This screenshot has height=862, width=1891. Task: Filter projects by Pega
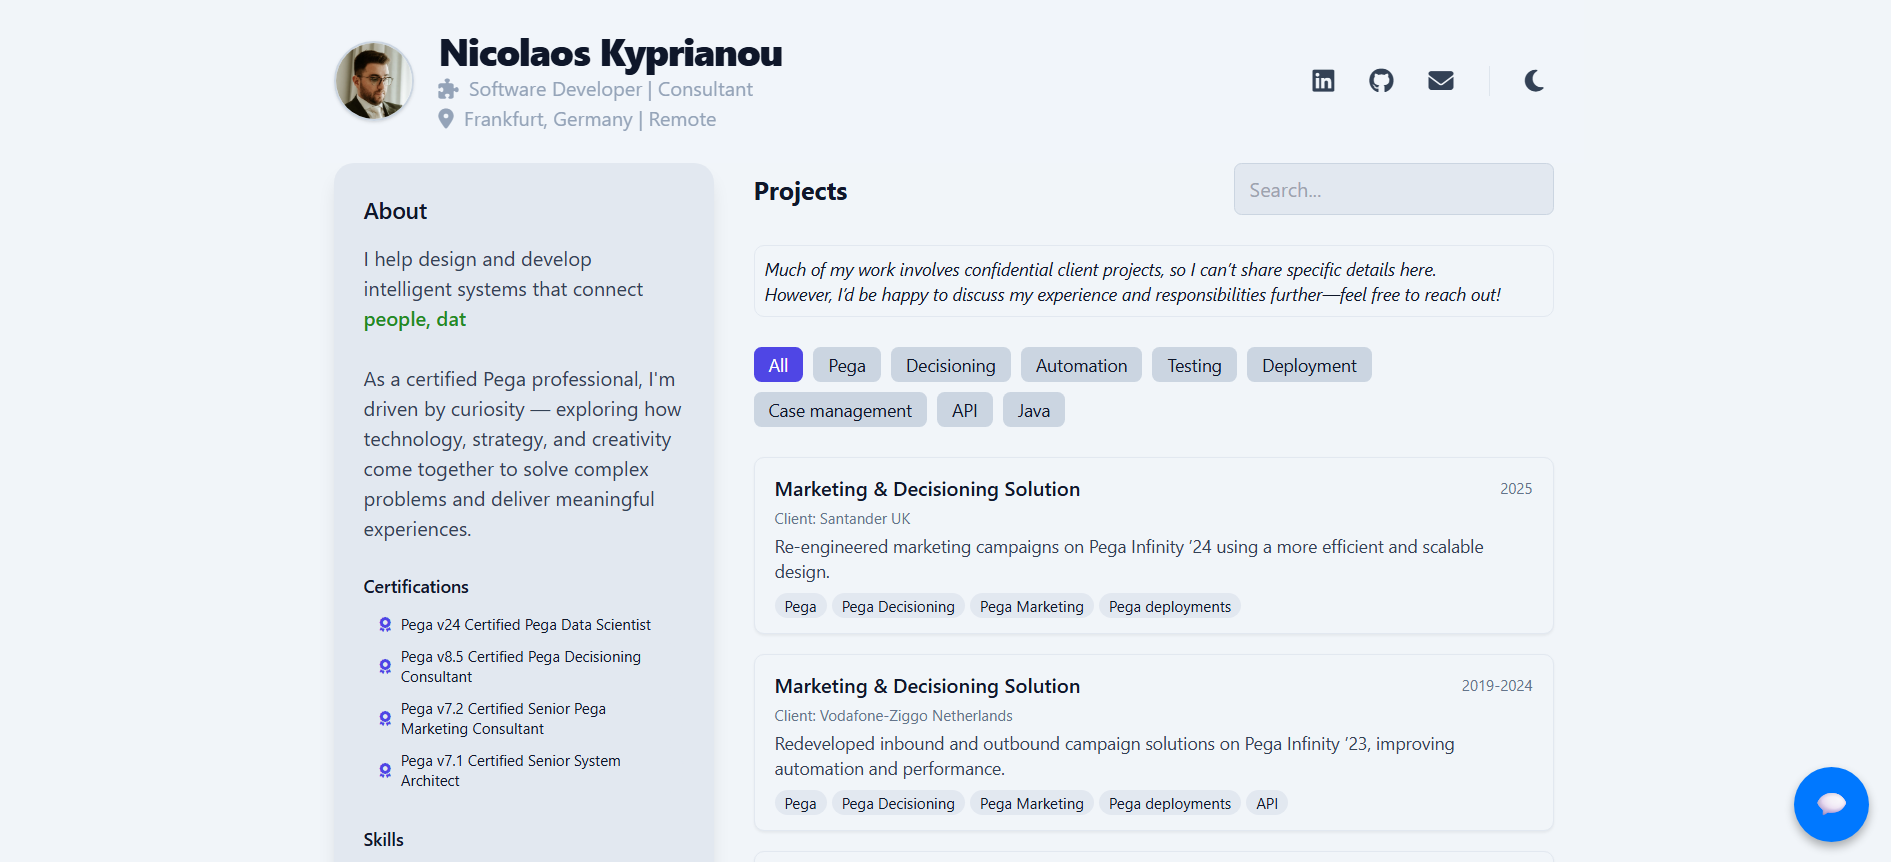tap(846, 366)
